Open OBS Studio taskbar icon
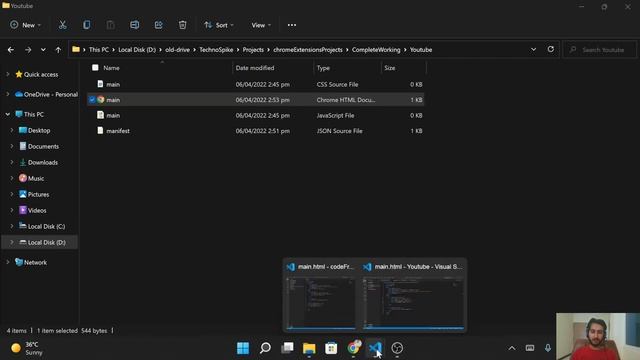640x360 pixels. (x=397, y=348)
